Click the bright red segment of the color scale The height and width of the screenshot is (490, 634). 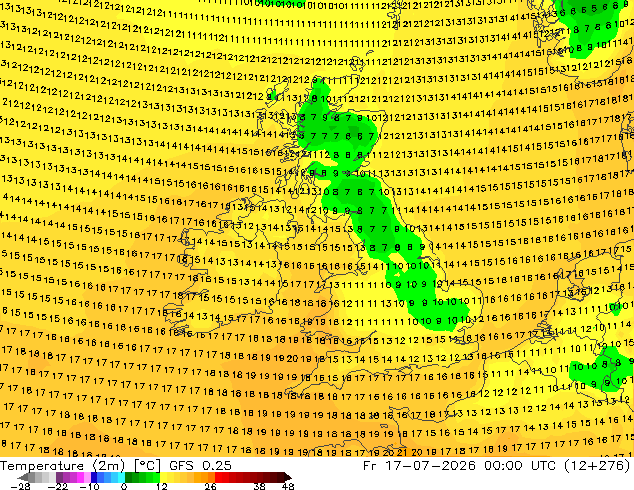click(x=222, y=477)
